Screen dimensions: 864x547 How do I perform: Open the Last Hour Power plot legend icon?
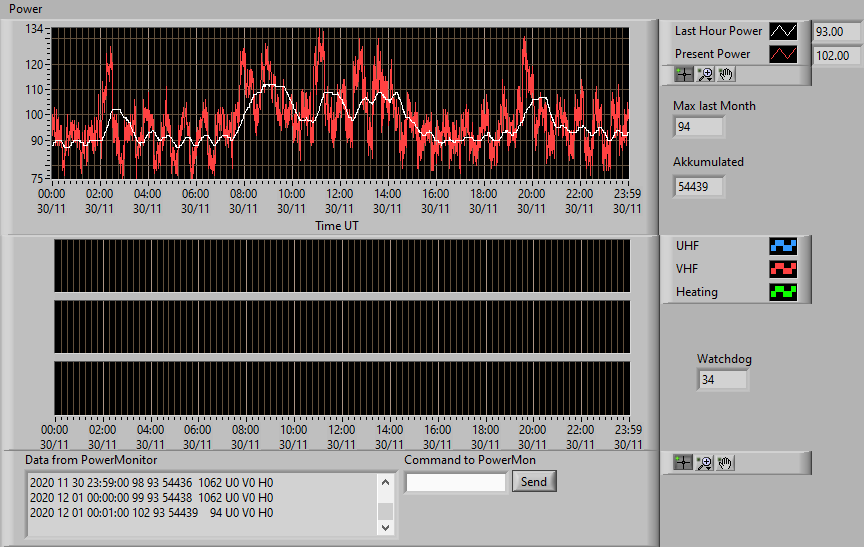click(783, 31)
